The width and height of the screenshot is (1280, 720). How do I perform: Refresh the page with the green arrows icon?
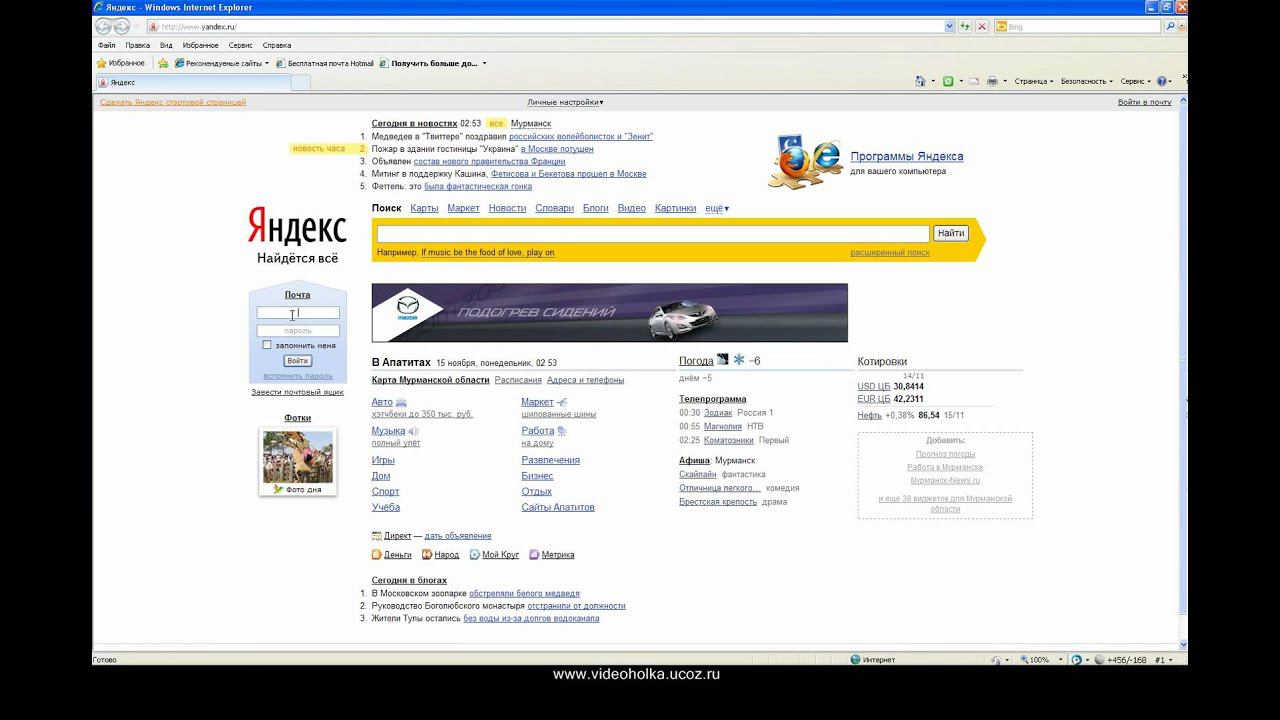pos(966,27)
